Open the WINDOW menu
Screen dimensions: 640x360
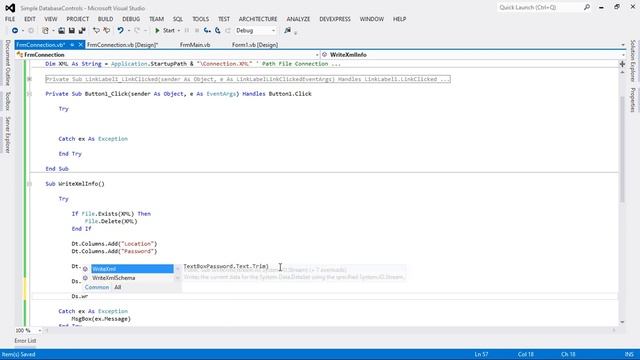[371, 19]
